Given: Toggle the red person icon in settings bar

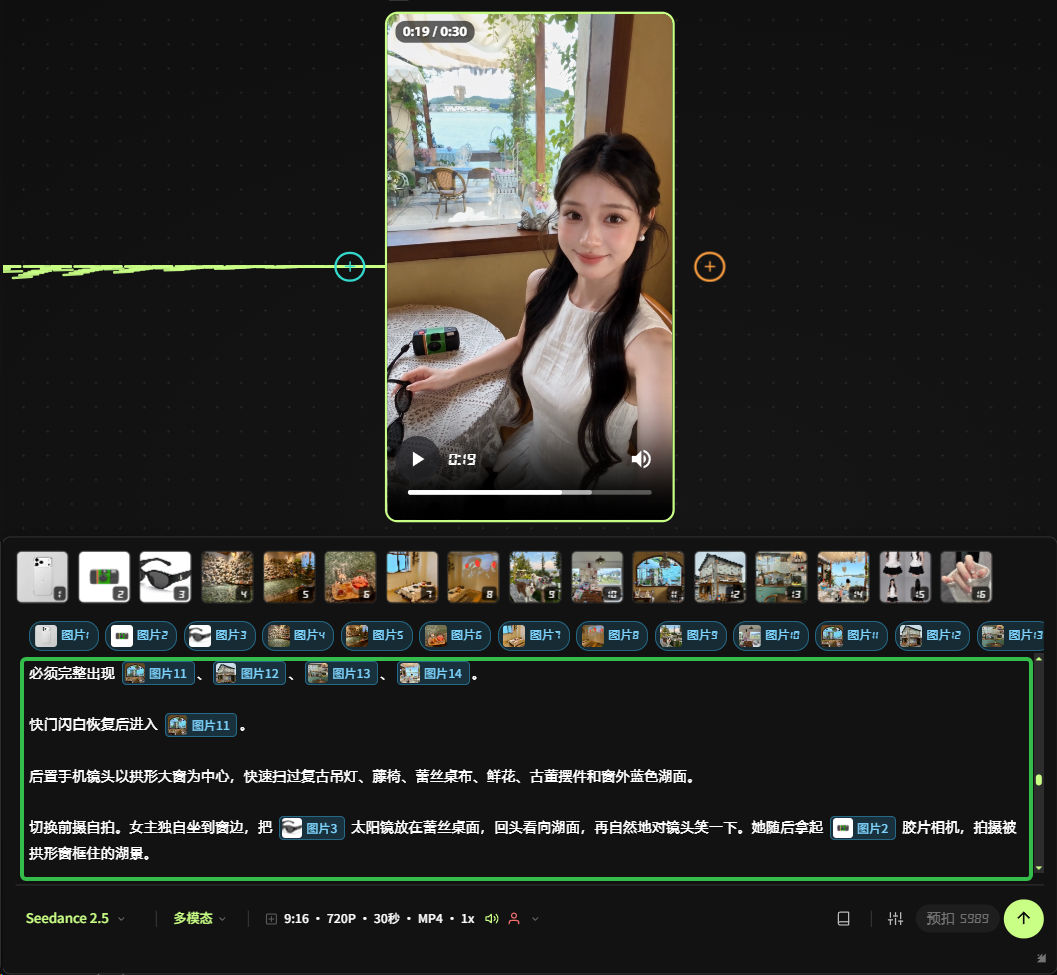Looking at the screenshot, I should (514, 918).
